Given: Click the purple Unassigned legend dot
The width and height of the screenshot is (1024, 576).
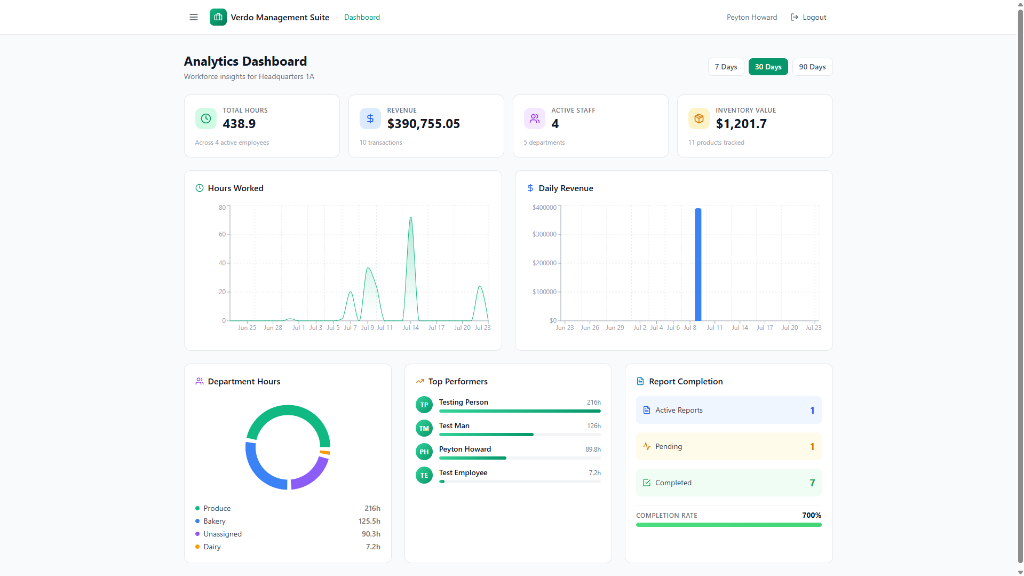Looking at the screenshot, I should coord(197,534).
